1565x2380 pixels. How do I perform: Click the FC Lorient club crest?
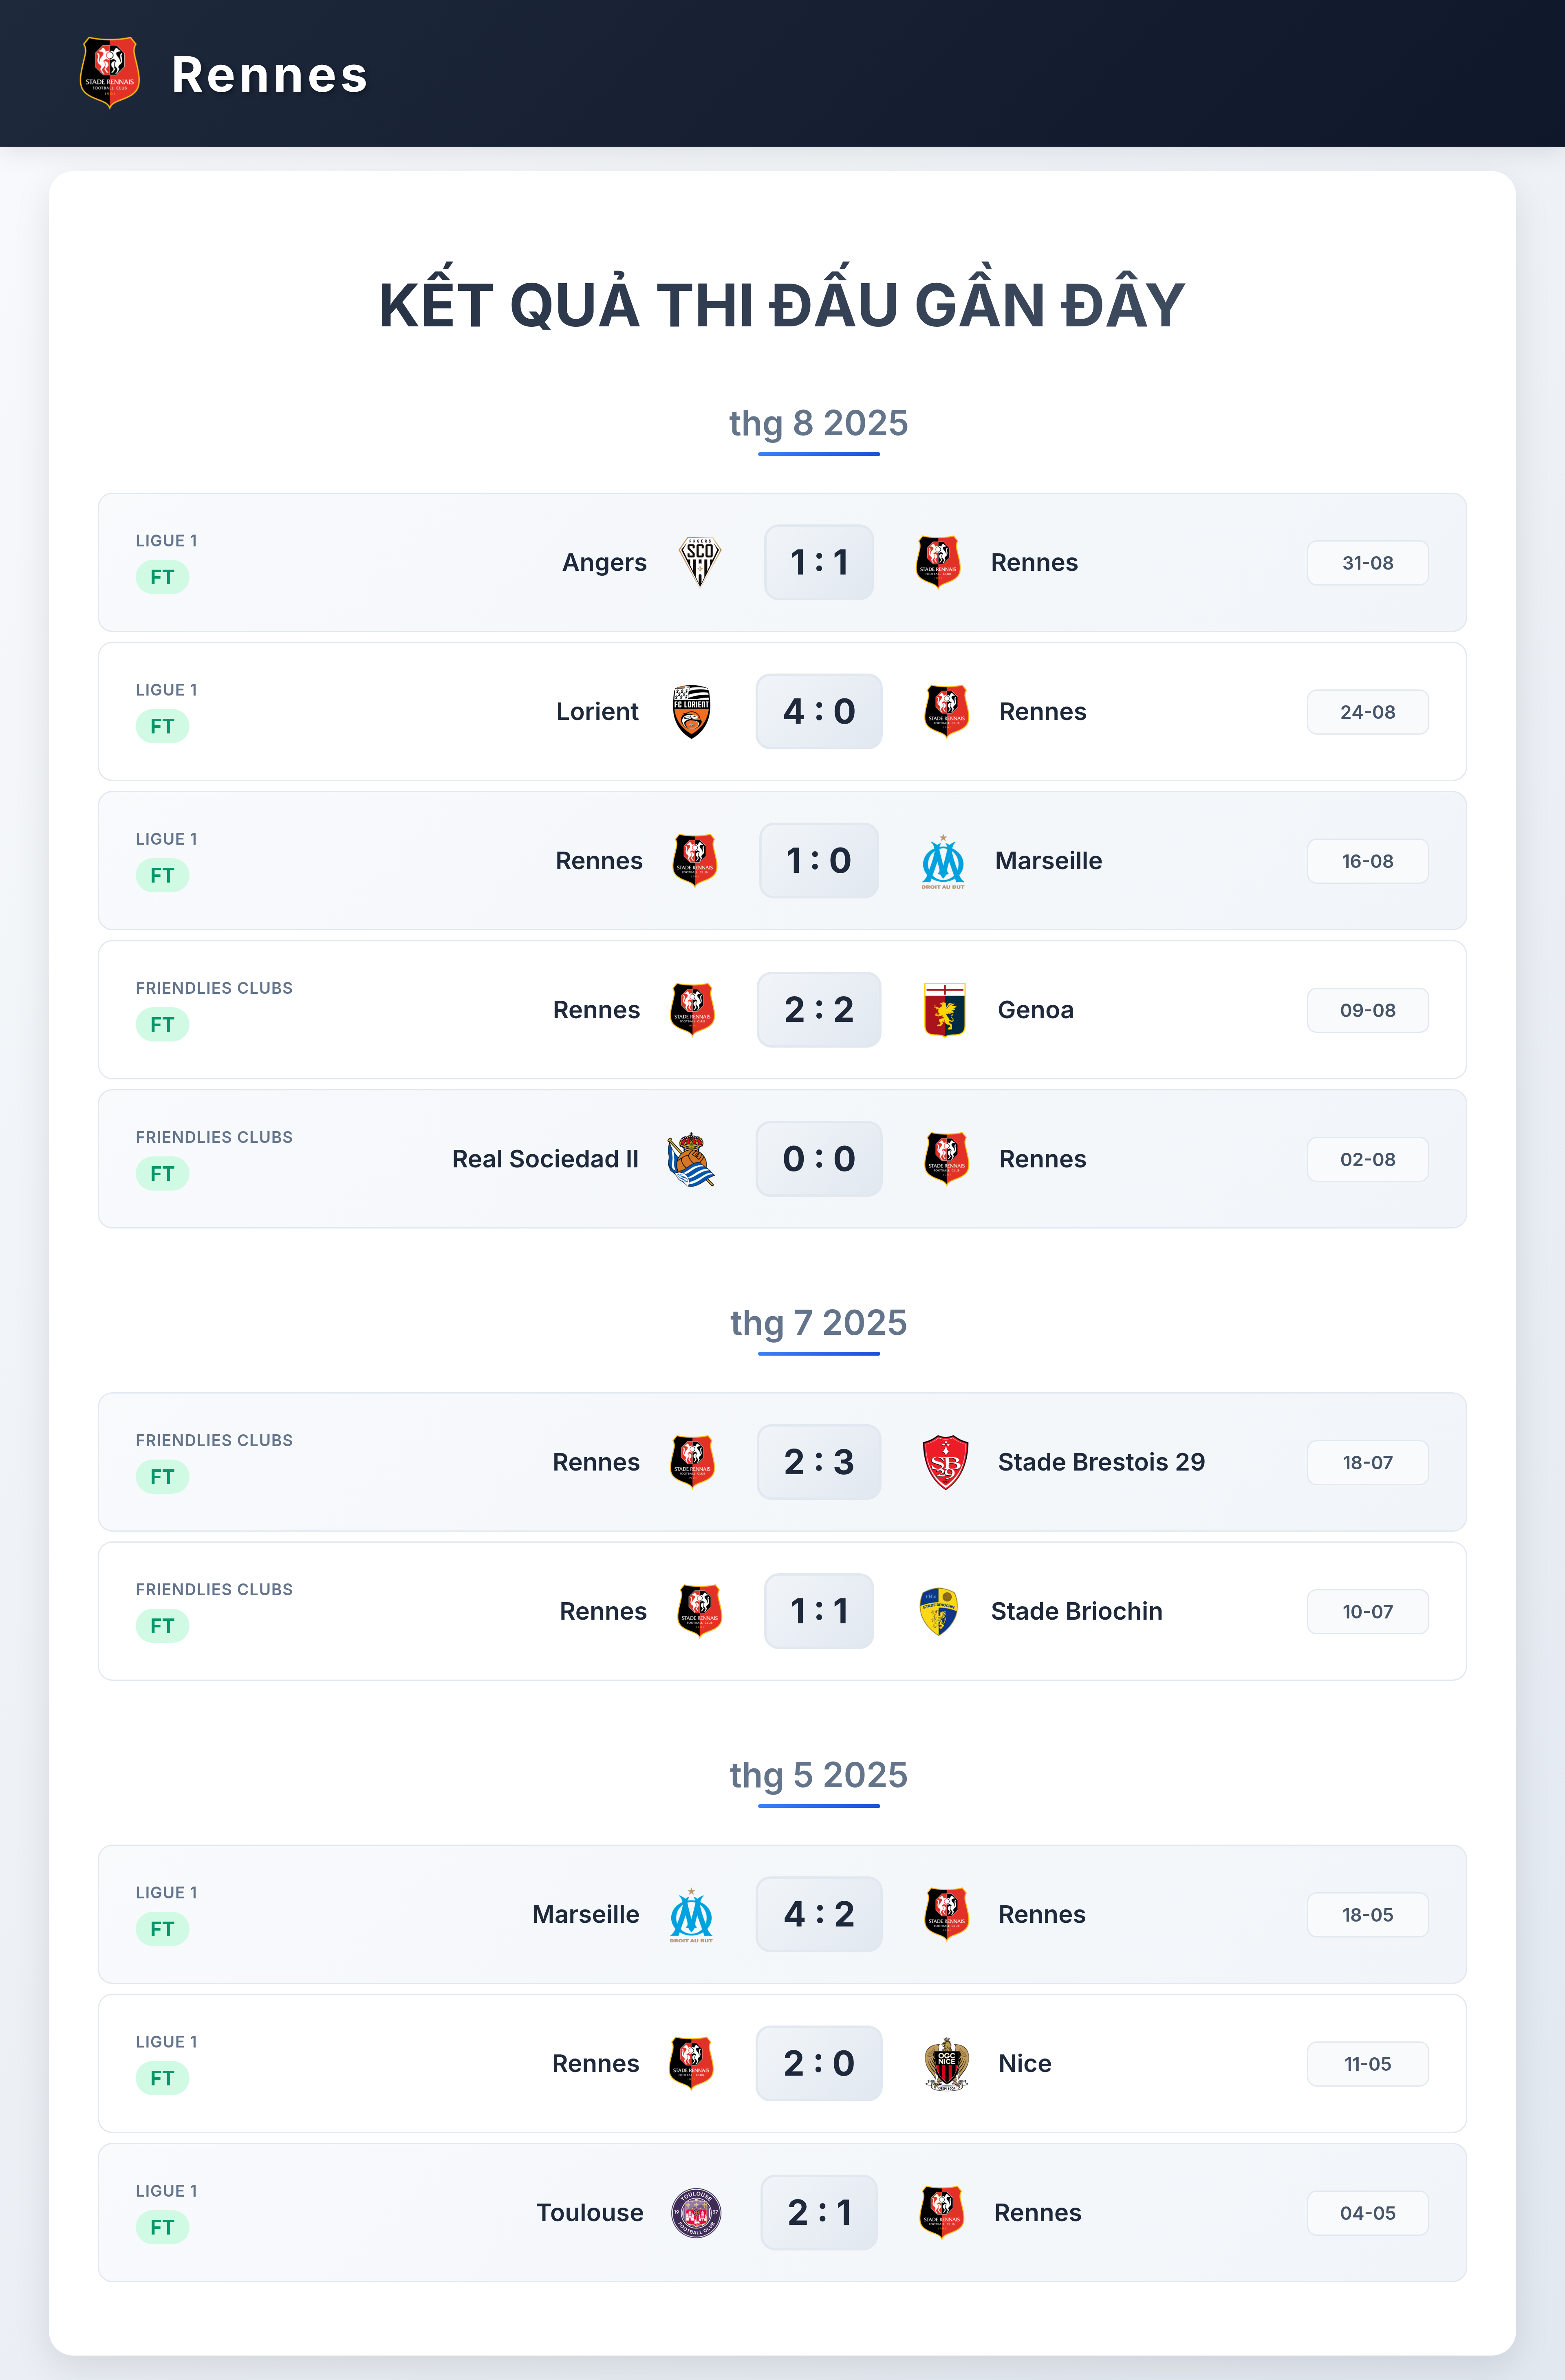691,711
